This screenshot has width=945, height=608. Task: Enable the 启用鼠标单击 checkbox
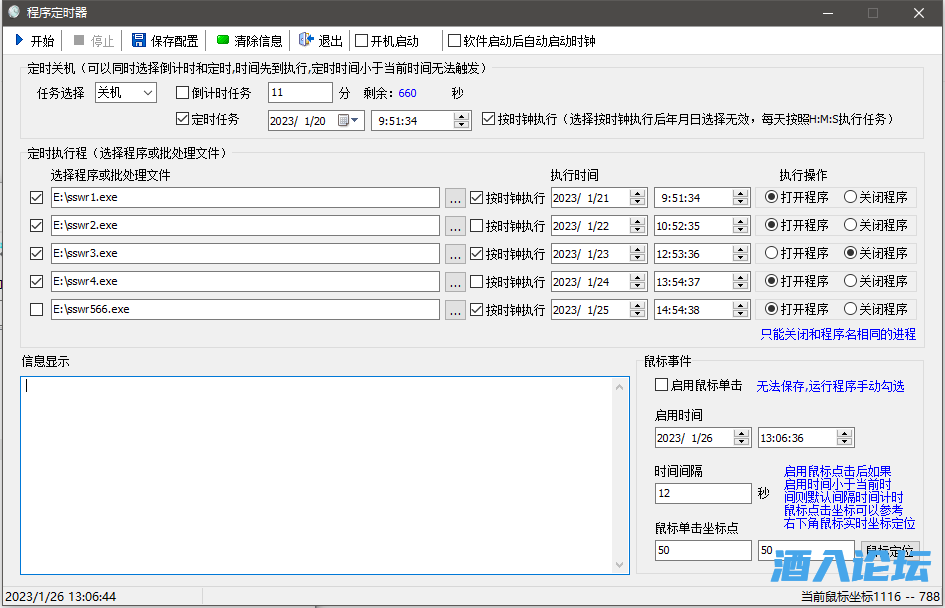[x=661, y=385]
